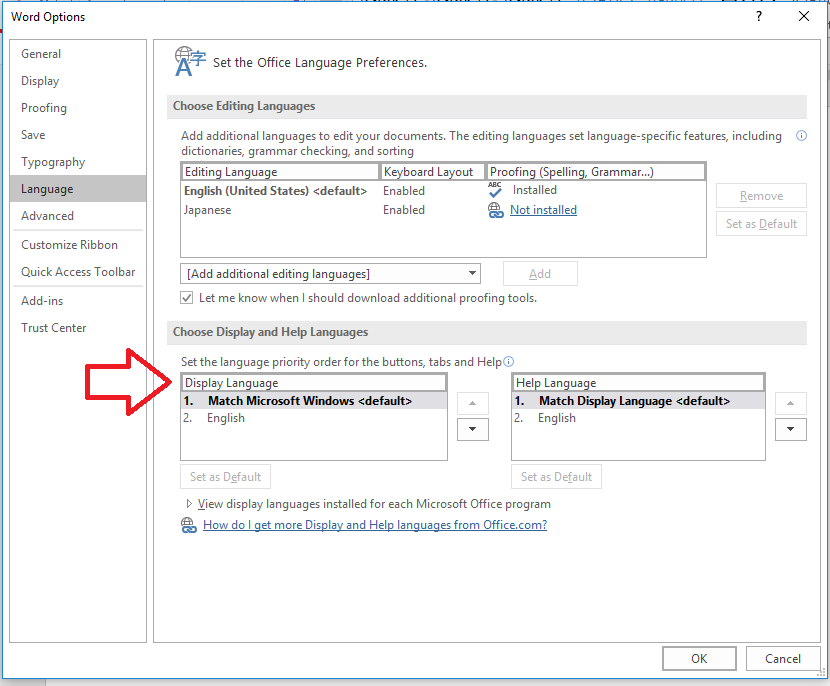Confirm changes with the OK button
This screenshot has width=830, height=686.
coord(699,658)
